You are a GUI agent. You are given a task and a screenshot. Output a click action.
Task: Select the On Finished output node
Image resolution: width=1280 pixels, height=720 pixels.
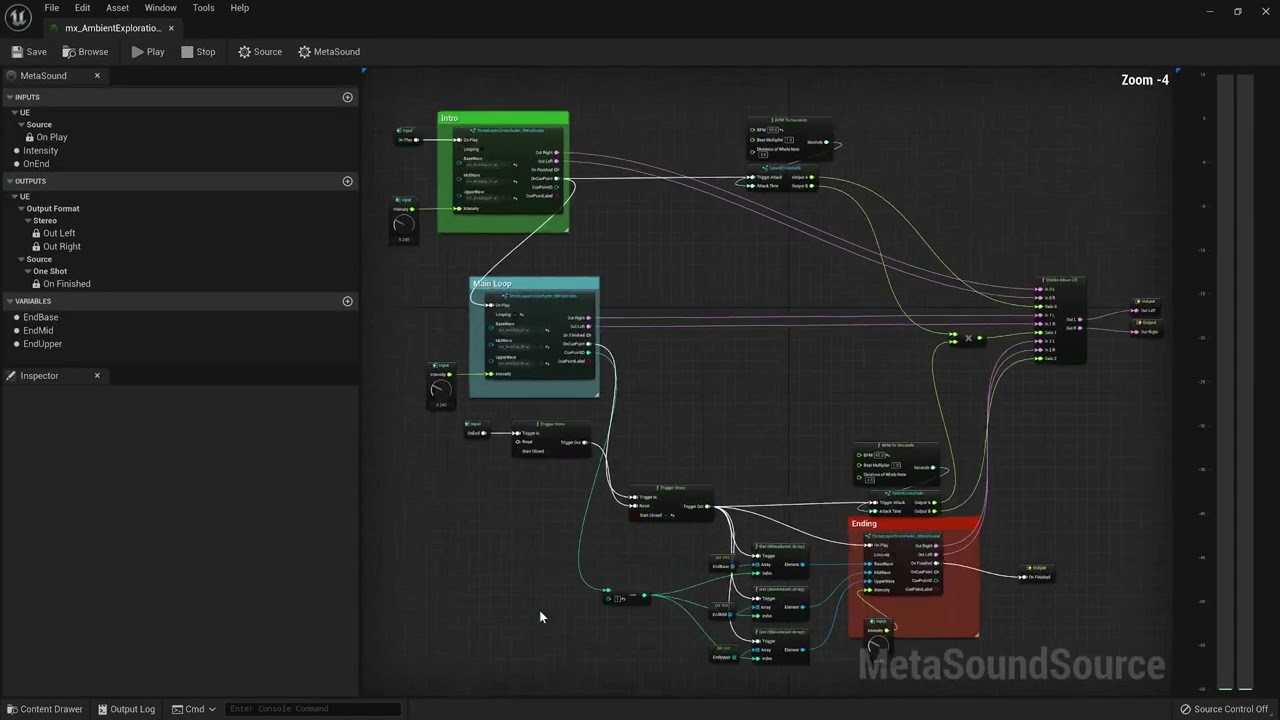click(x=1036, y=573)
